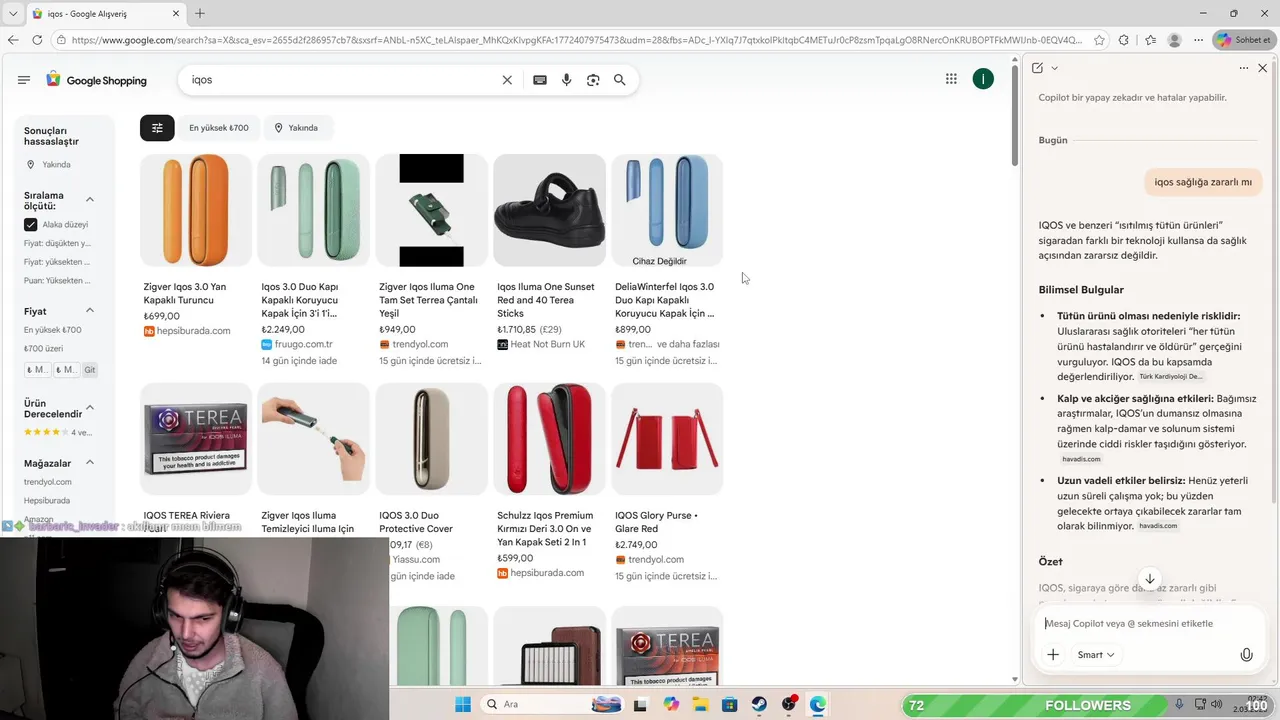Open the hepsiburada.com link for Zigver Turuncu
This screenshot has height=720, width=1280.
tap(187, 331)
